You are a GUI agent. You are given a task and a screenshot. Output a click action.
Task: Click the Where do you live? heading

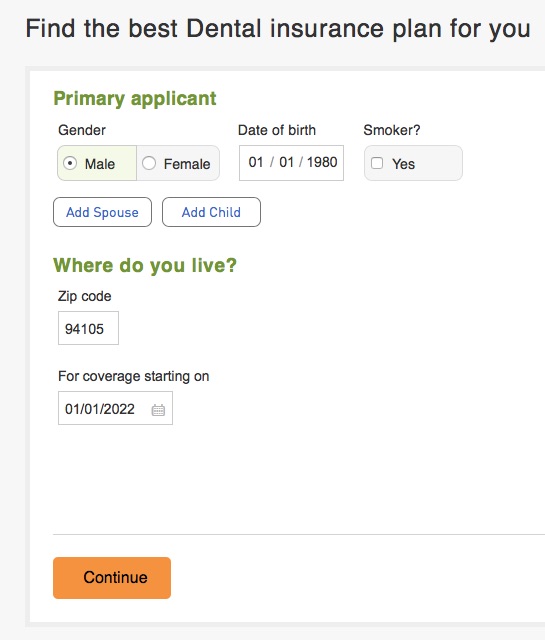145,266
